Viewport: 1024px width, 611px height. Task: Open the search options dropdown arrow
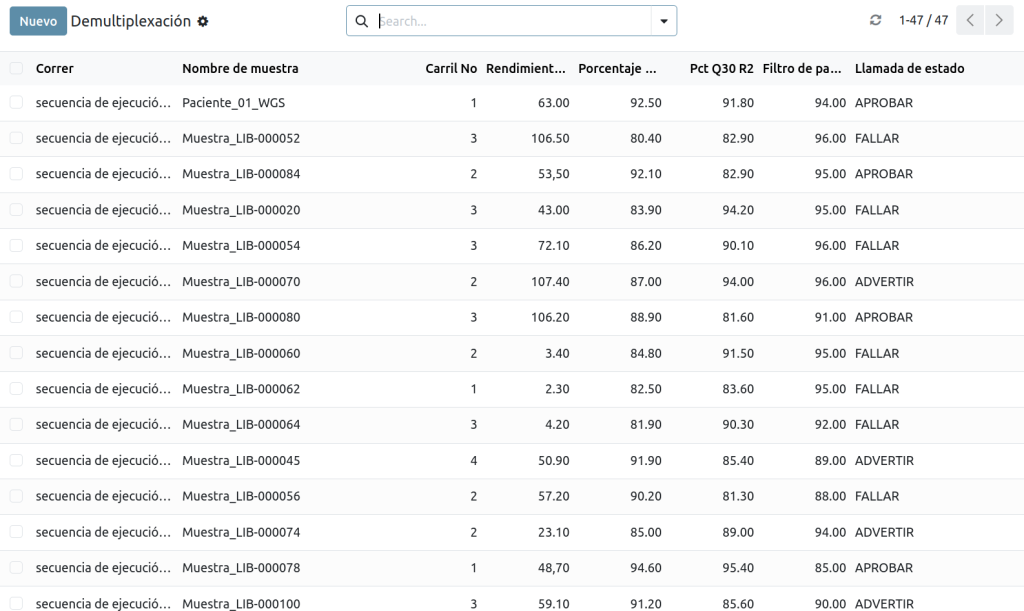[x=663, y=21]
